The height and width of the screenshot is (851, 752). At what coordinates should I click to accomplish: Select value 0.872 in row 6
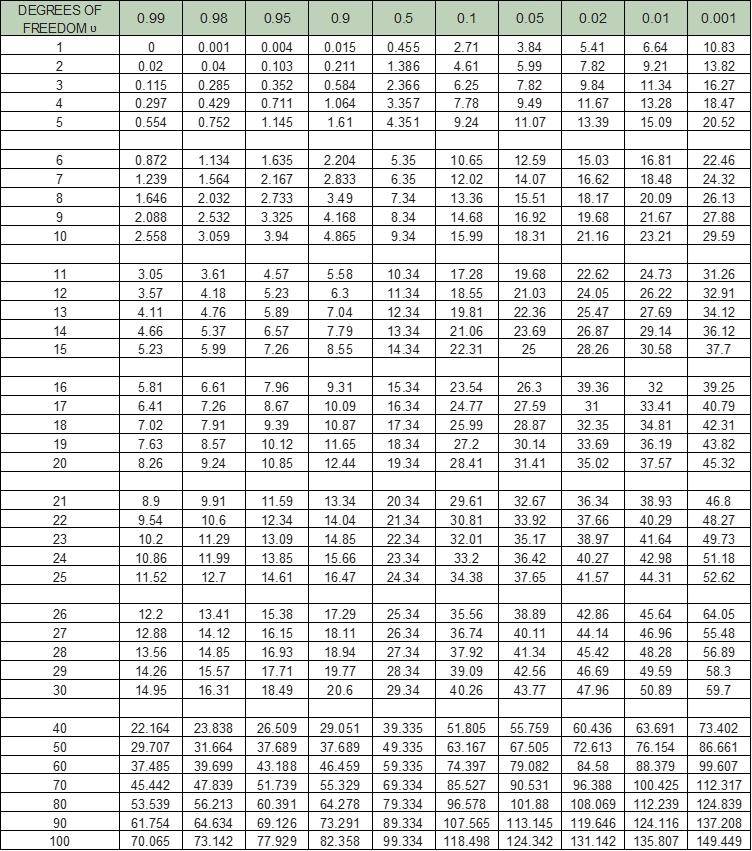[151, 160]
